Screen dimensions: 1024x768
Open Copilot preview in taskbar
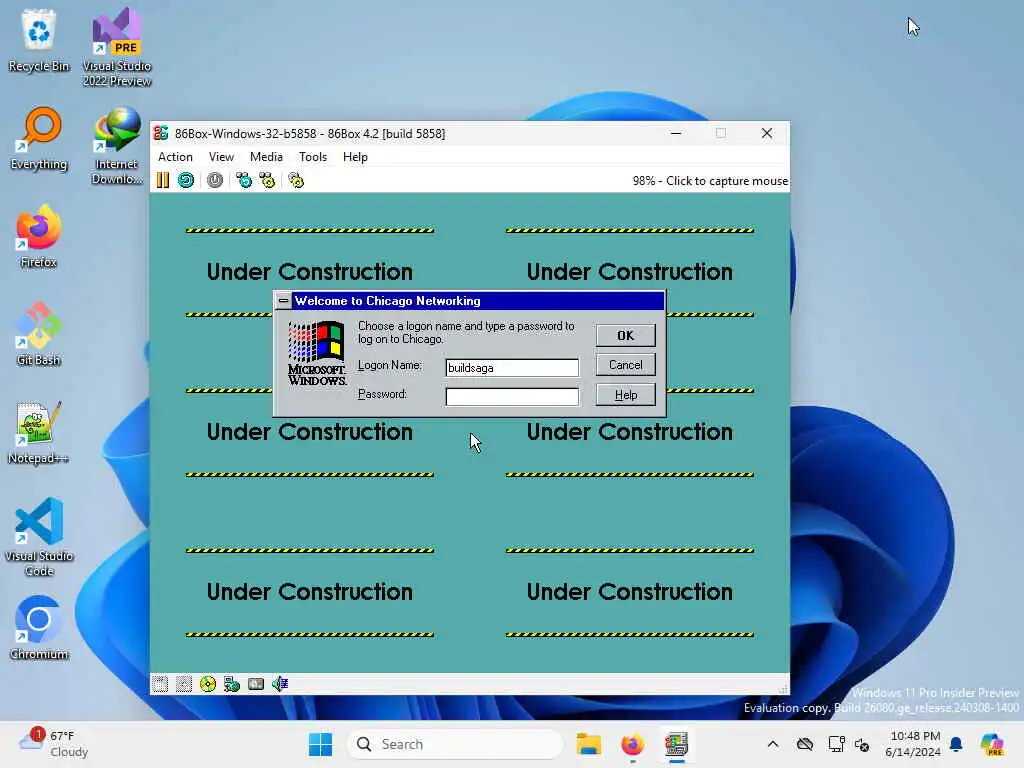point(992,744)
